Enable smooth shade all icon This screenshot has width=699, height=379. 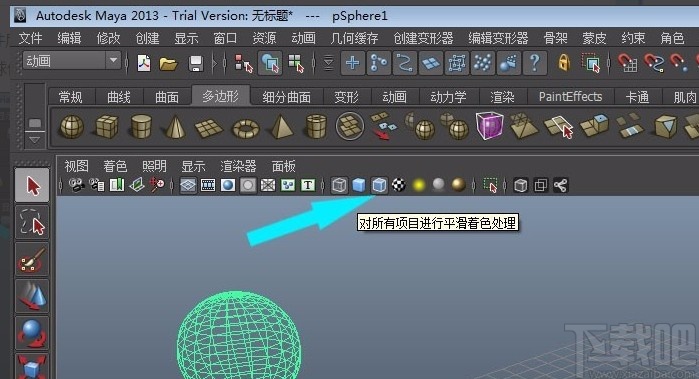[359, 185]
